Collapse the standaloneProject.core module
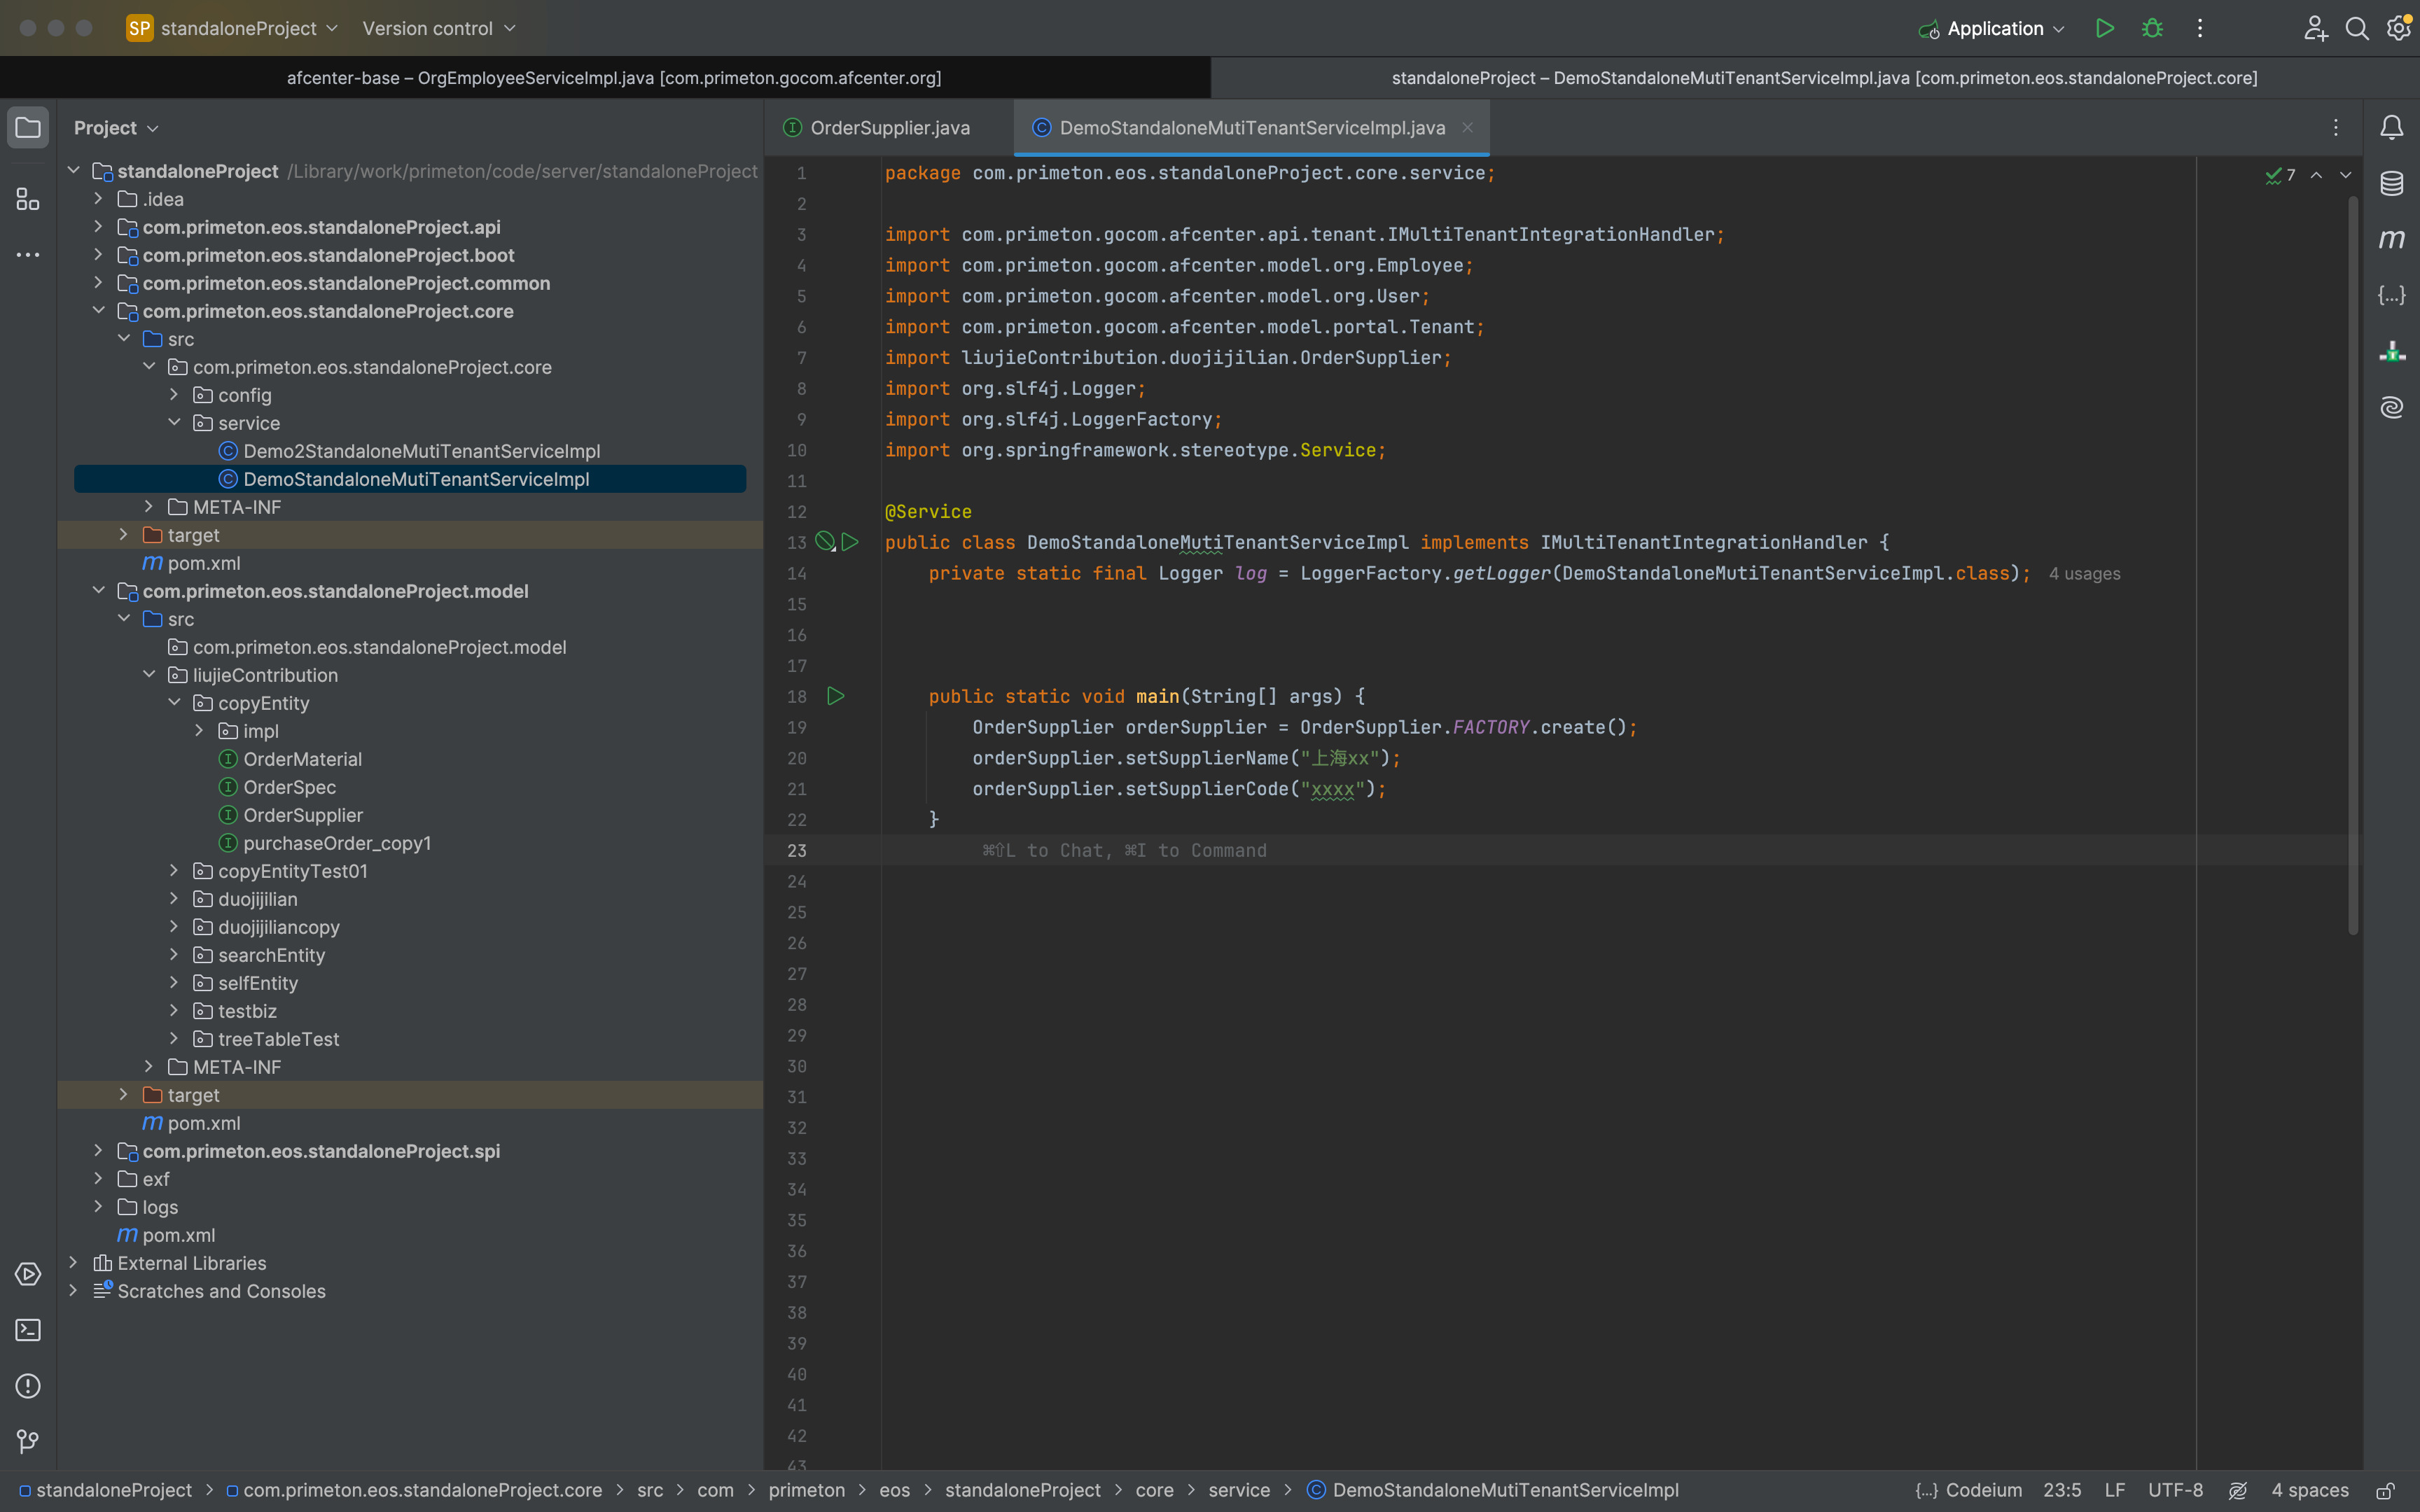This screenshot has width=2420, height=1512. coord(98,311)
